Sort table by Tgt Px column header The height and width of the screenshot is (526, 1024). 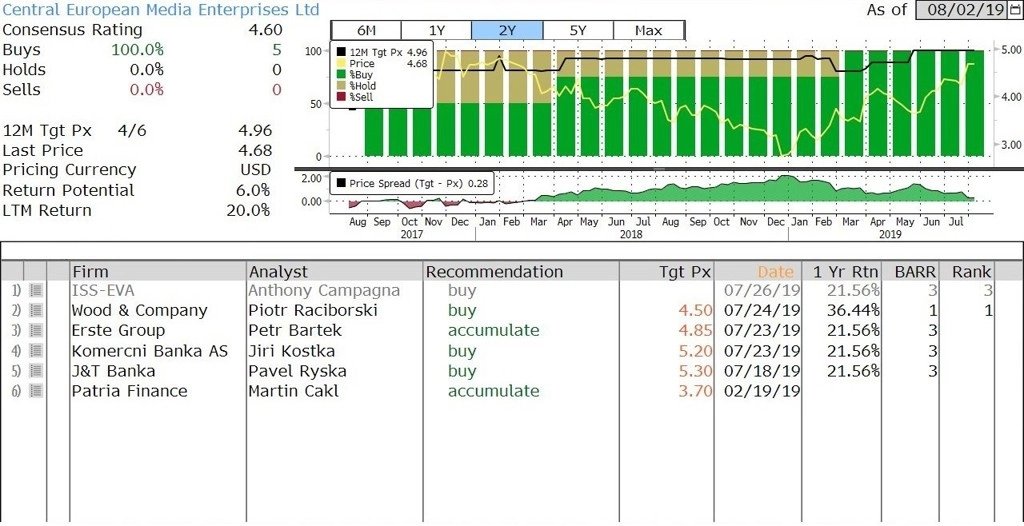(666, 271)
